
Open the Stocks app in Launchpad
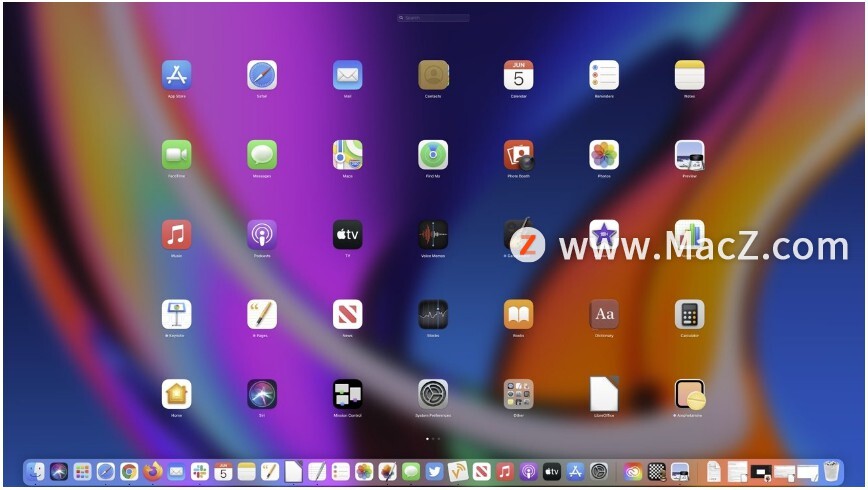[433, 314]
